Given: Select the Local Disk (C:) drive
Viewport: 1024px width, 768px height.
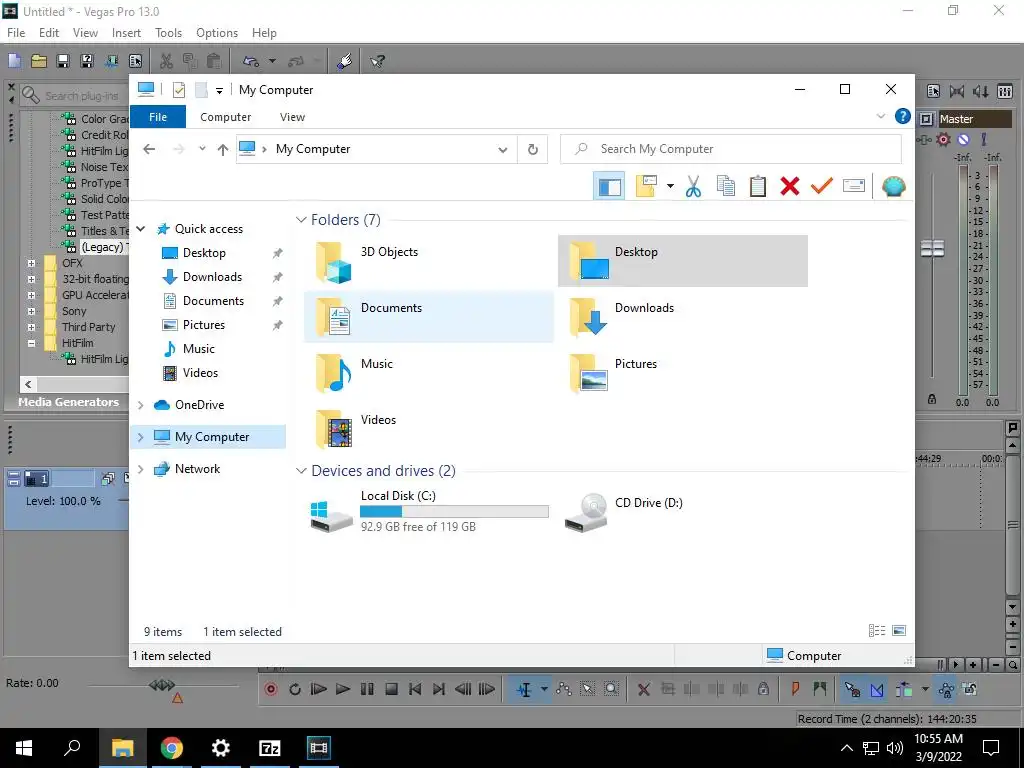Looking at the screenshot, I should [x=428, y=511].
